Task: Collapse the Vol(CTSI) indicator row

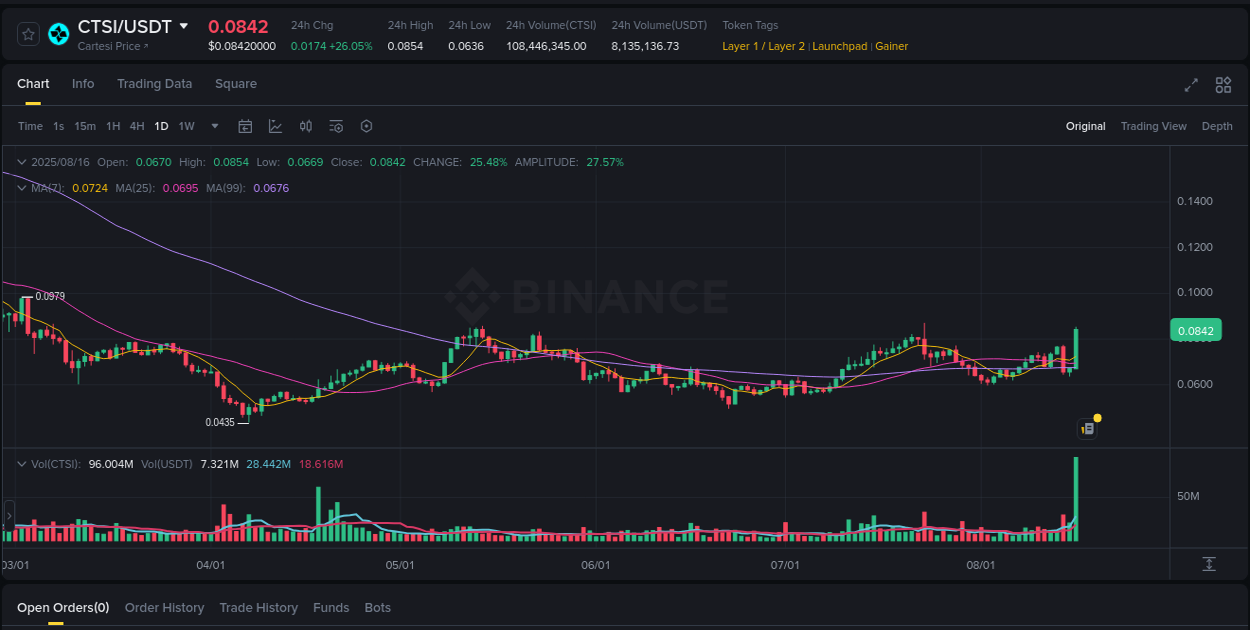Action: point(20,463)
